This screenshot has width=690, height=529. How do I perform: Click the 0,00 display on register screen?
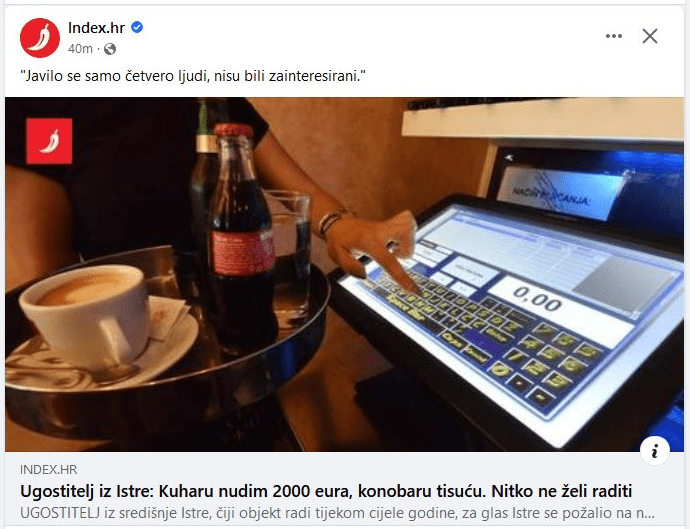pos(537,300)
